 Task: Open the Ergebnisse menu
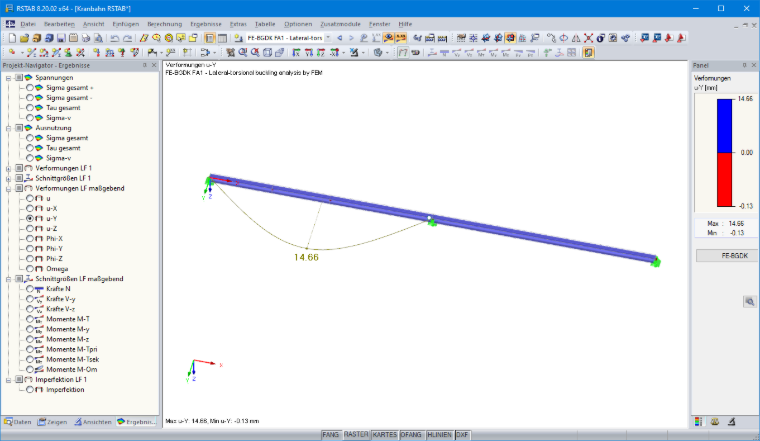pos(206,24)
